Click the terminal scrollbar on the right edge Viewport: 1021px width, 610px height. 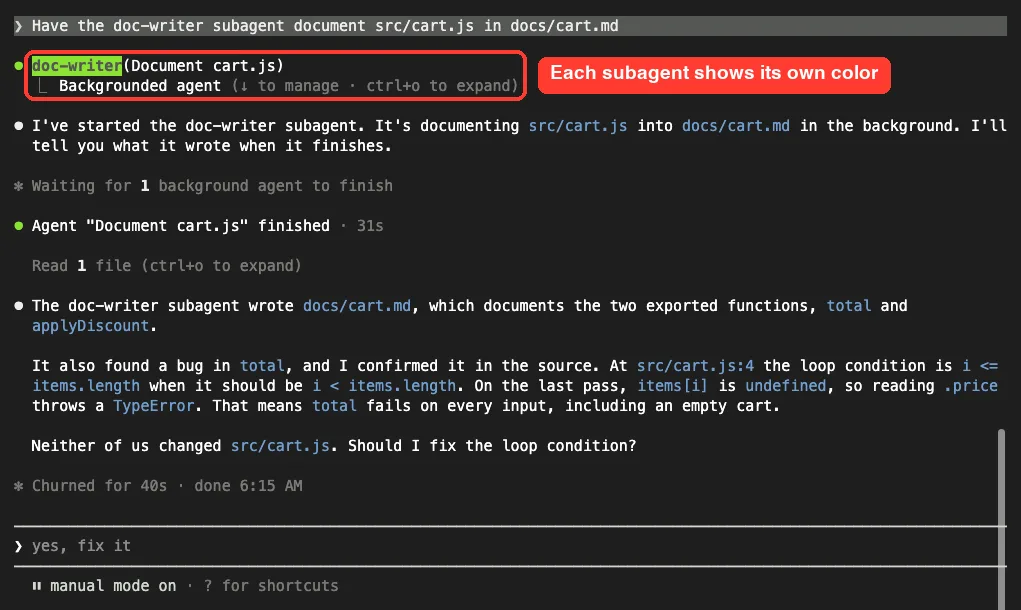(x=1001, y=519)
